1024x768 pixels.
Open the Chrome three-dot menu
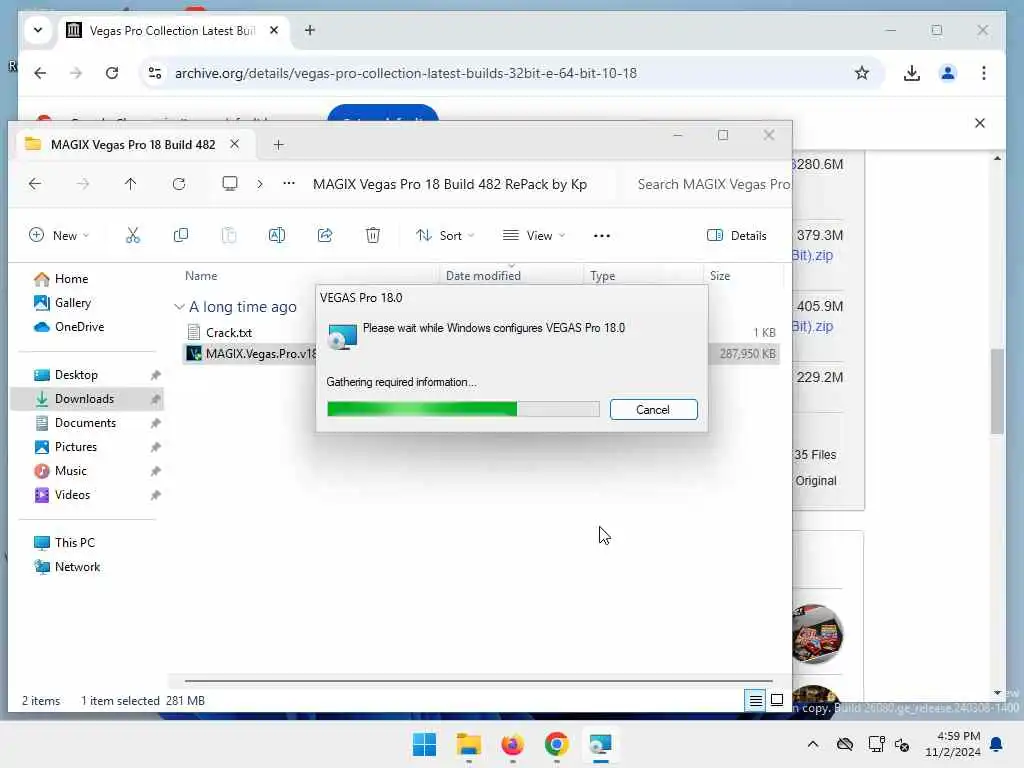coord(984,73)
